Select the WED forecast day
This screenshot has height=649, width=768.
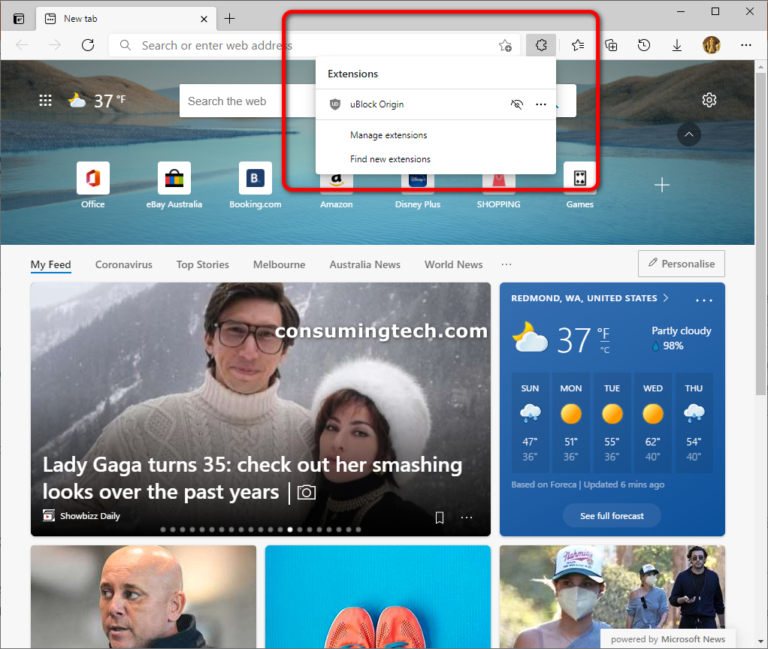click(x=652, y=422)
